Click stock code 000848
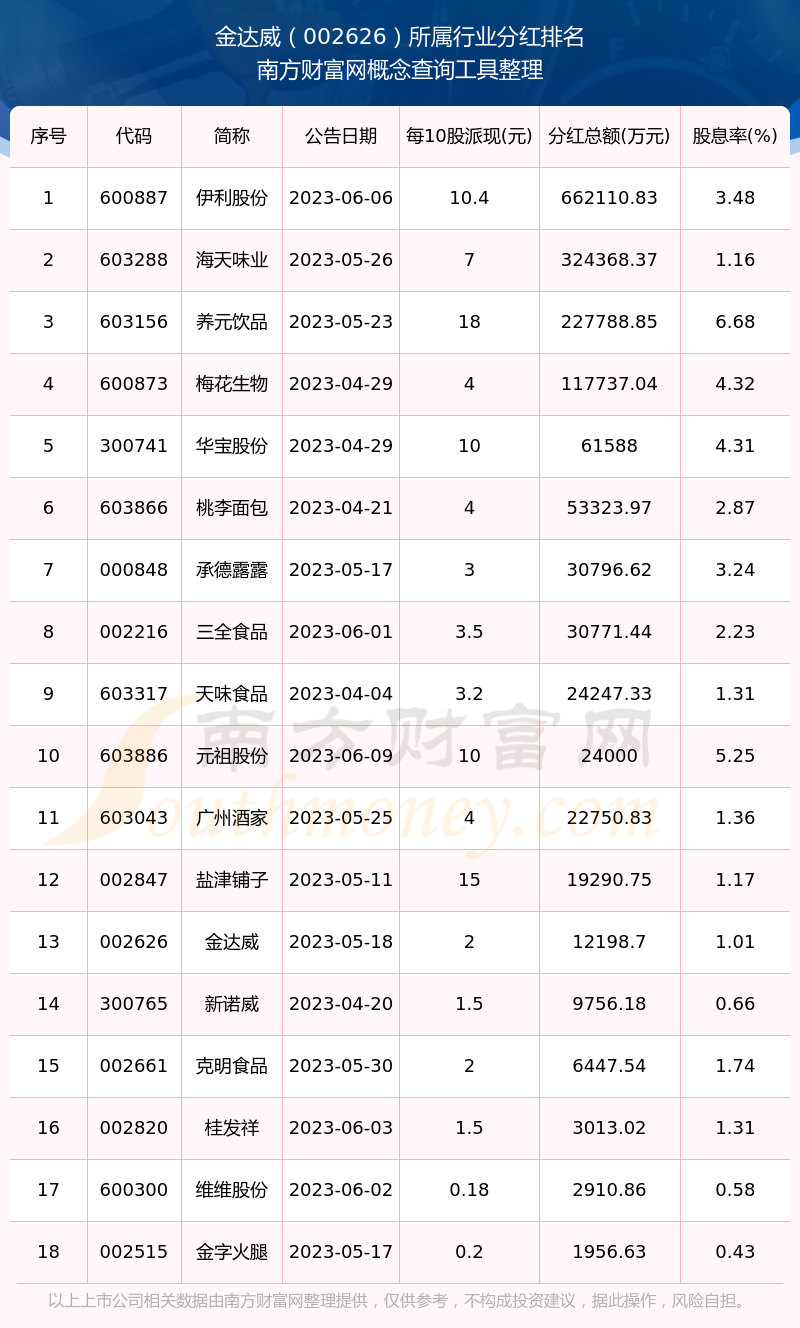The height and width of the screenshot is (1328, 800). tap(134, 570)
